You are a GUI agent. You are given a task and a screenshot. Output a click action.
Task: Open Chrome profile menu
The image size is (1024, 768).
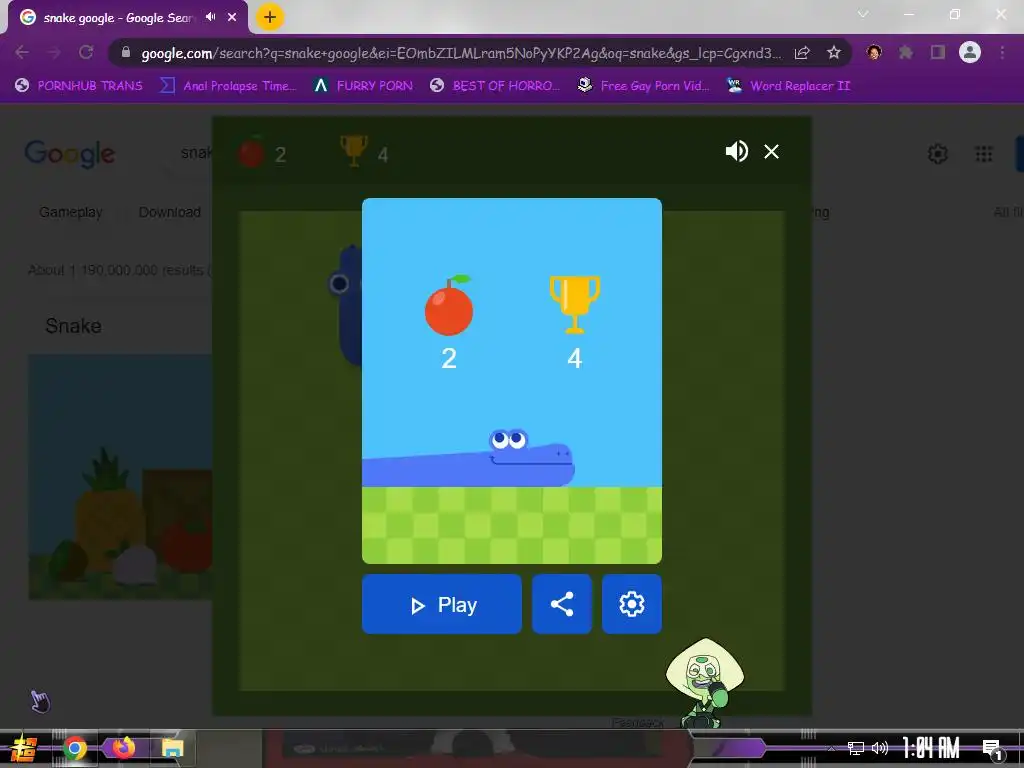(970, 52)
